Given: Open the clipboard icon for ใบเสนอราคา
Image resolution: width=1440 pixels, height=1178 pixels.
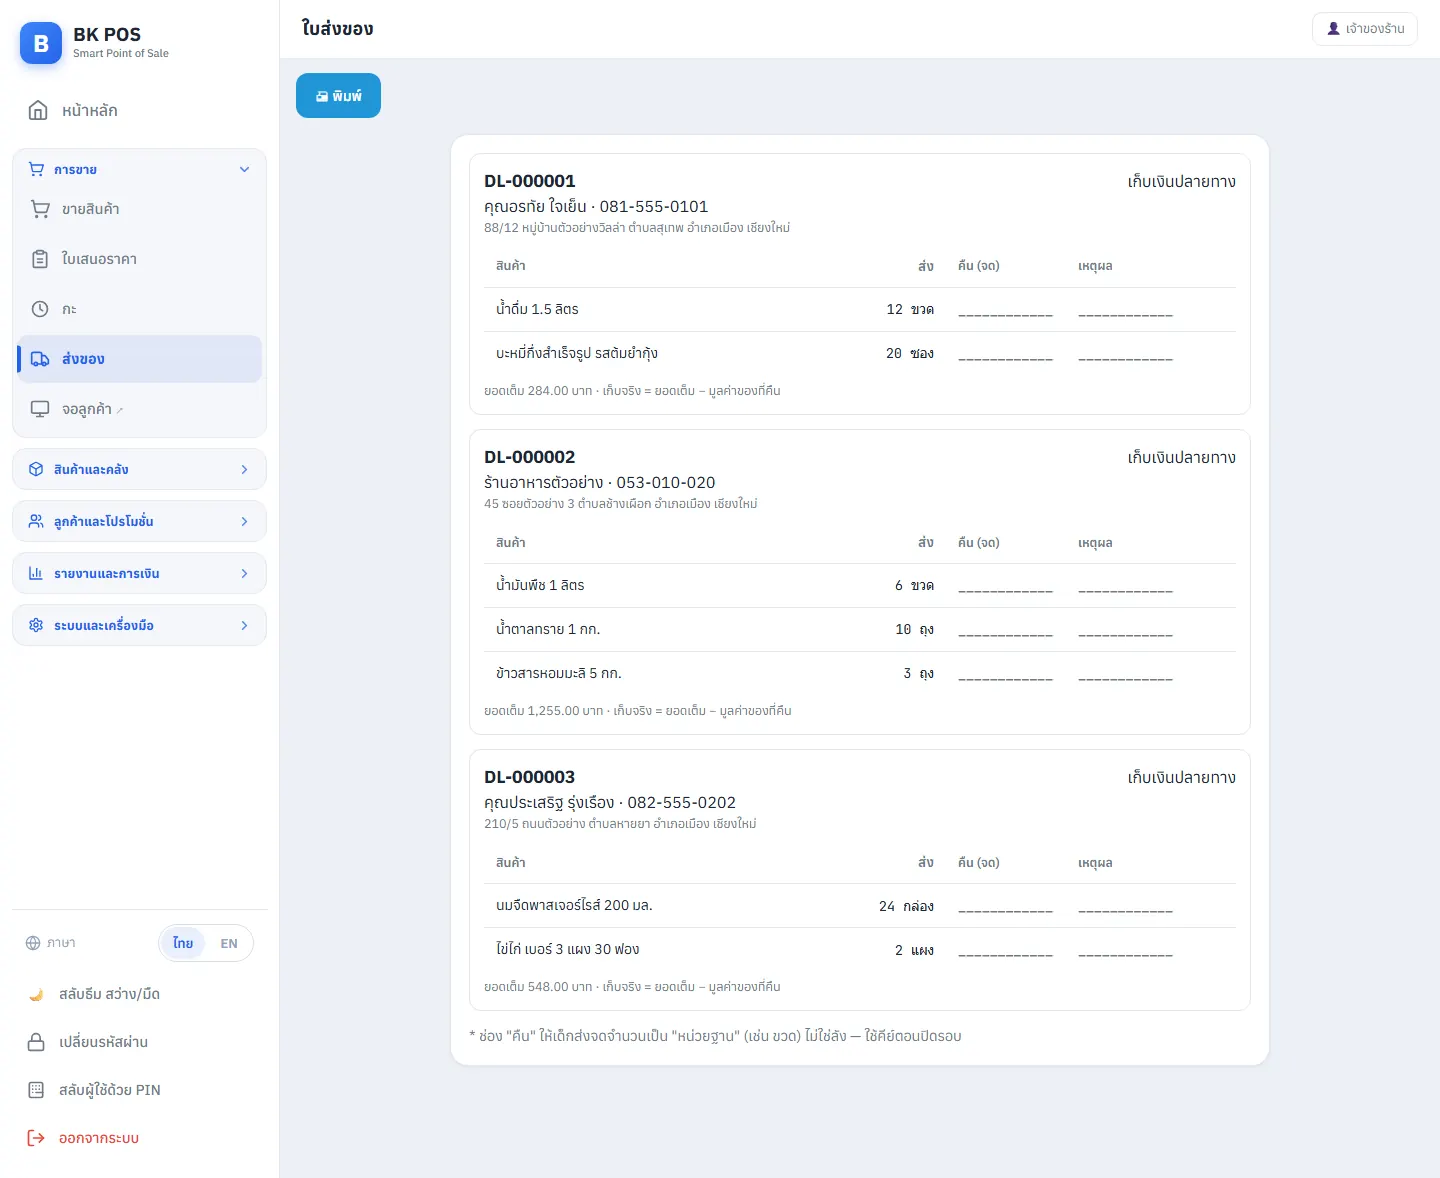Looking at the screenshot, I should [40, 259].
